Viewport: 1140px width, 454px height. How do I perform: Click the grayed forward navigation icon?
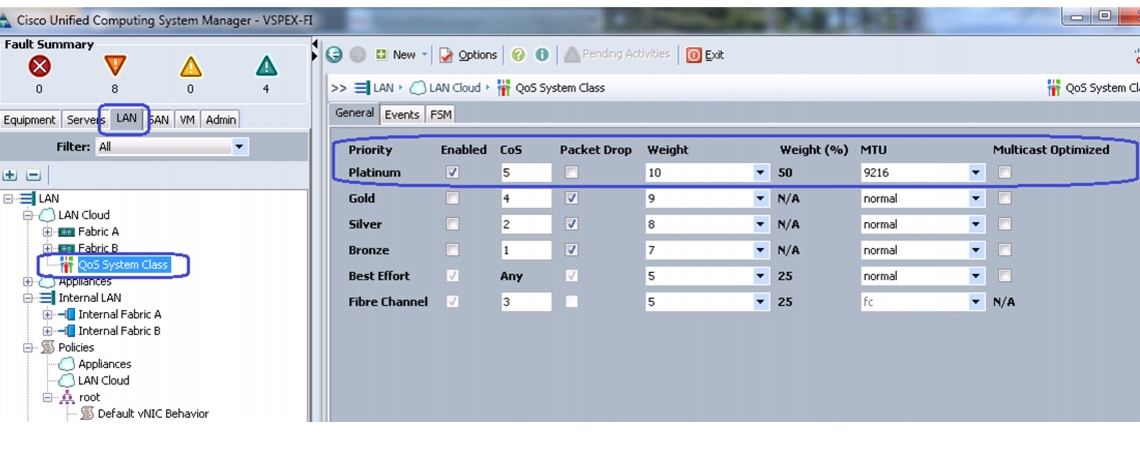pos(357,55)
